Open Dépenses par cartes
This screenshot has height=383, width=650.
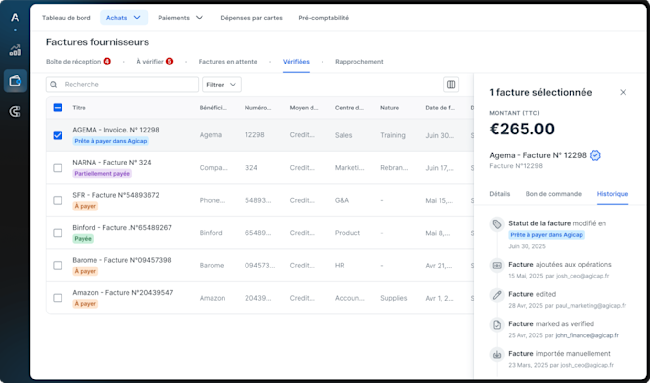click(x=252, y=18)
